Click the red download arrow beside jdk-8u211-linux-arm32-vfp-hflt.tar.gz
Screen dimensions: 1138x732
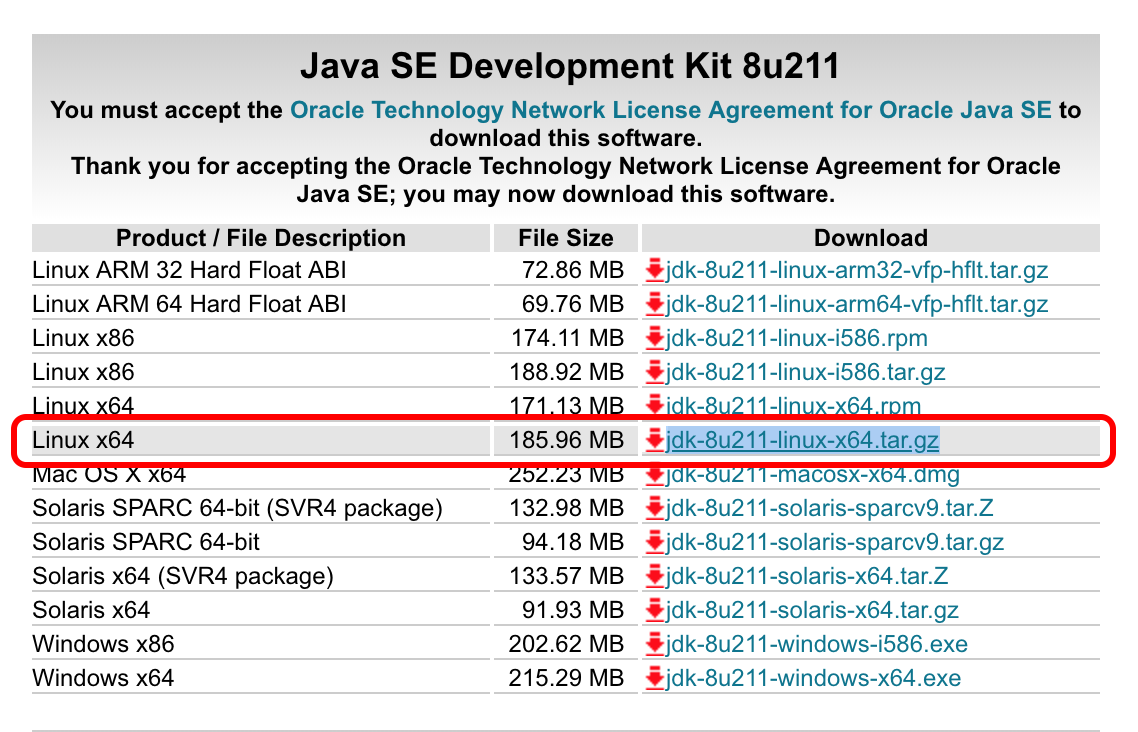point(655,270)
